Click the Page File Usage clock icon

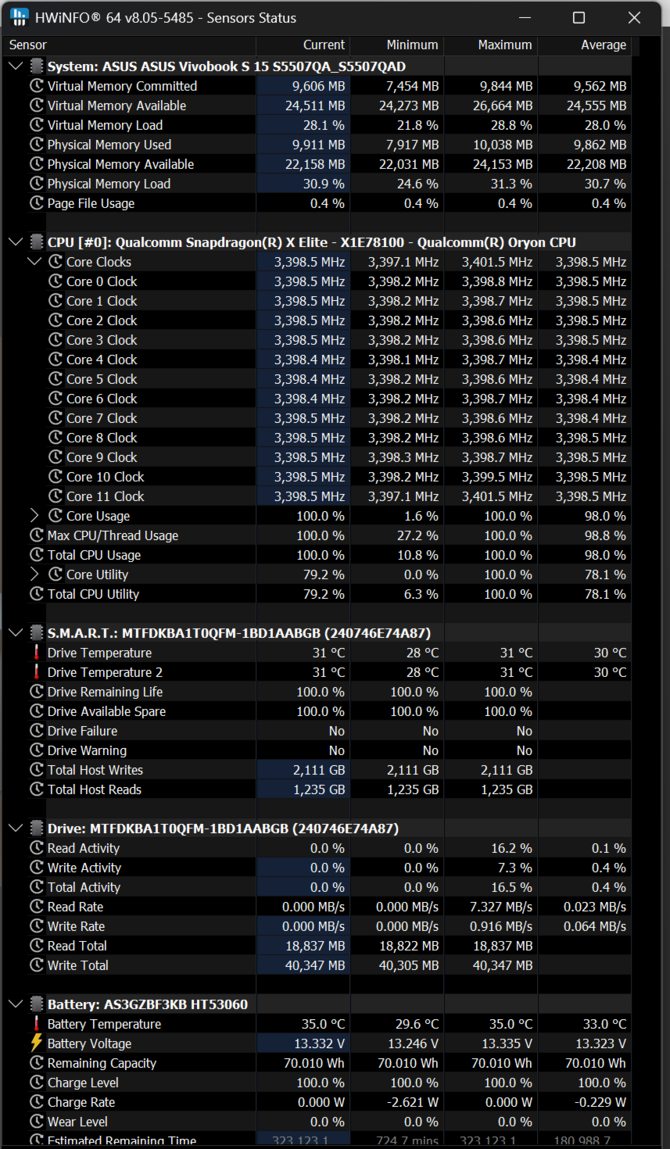37,203
